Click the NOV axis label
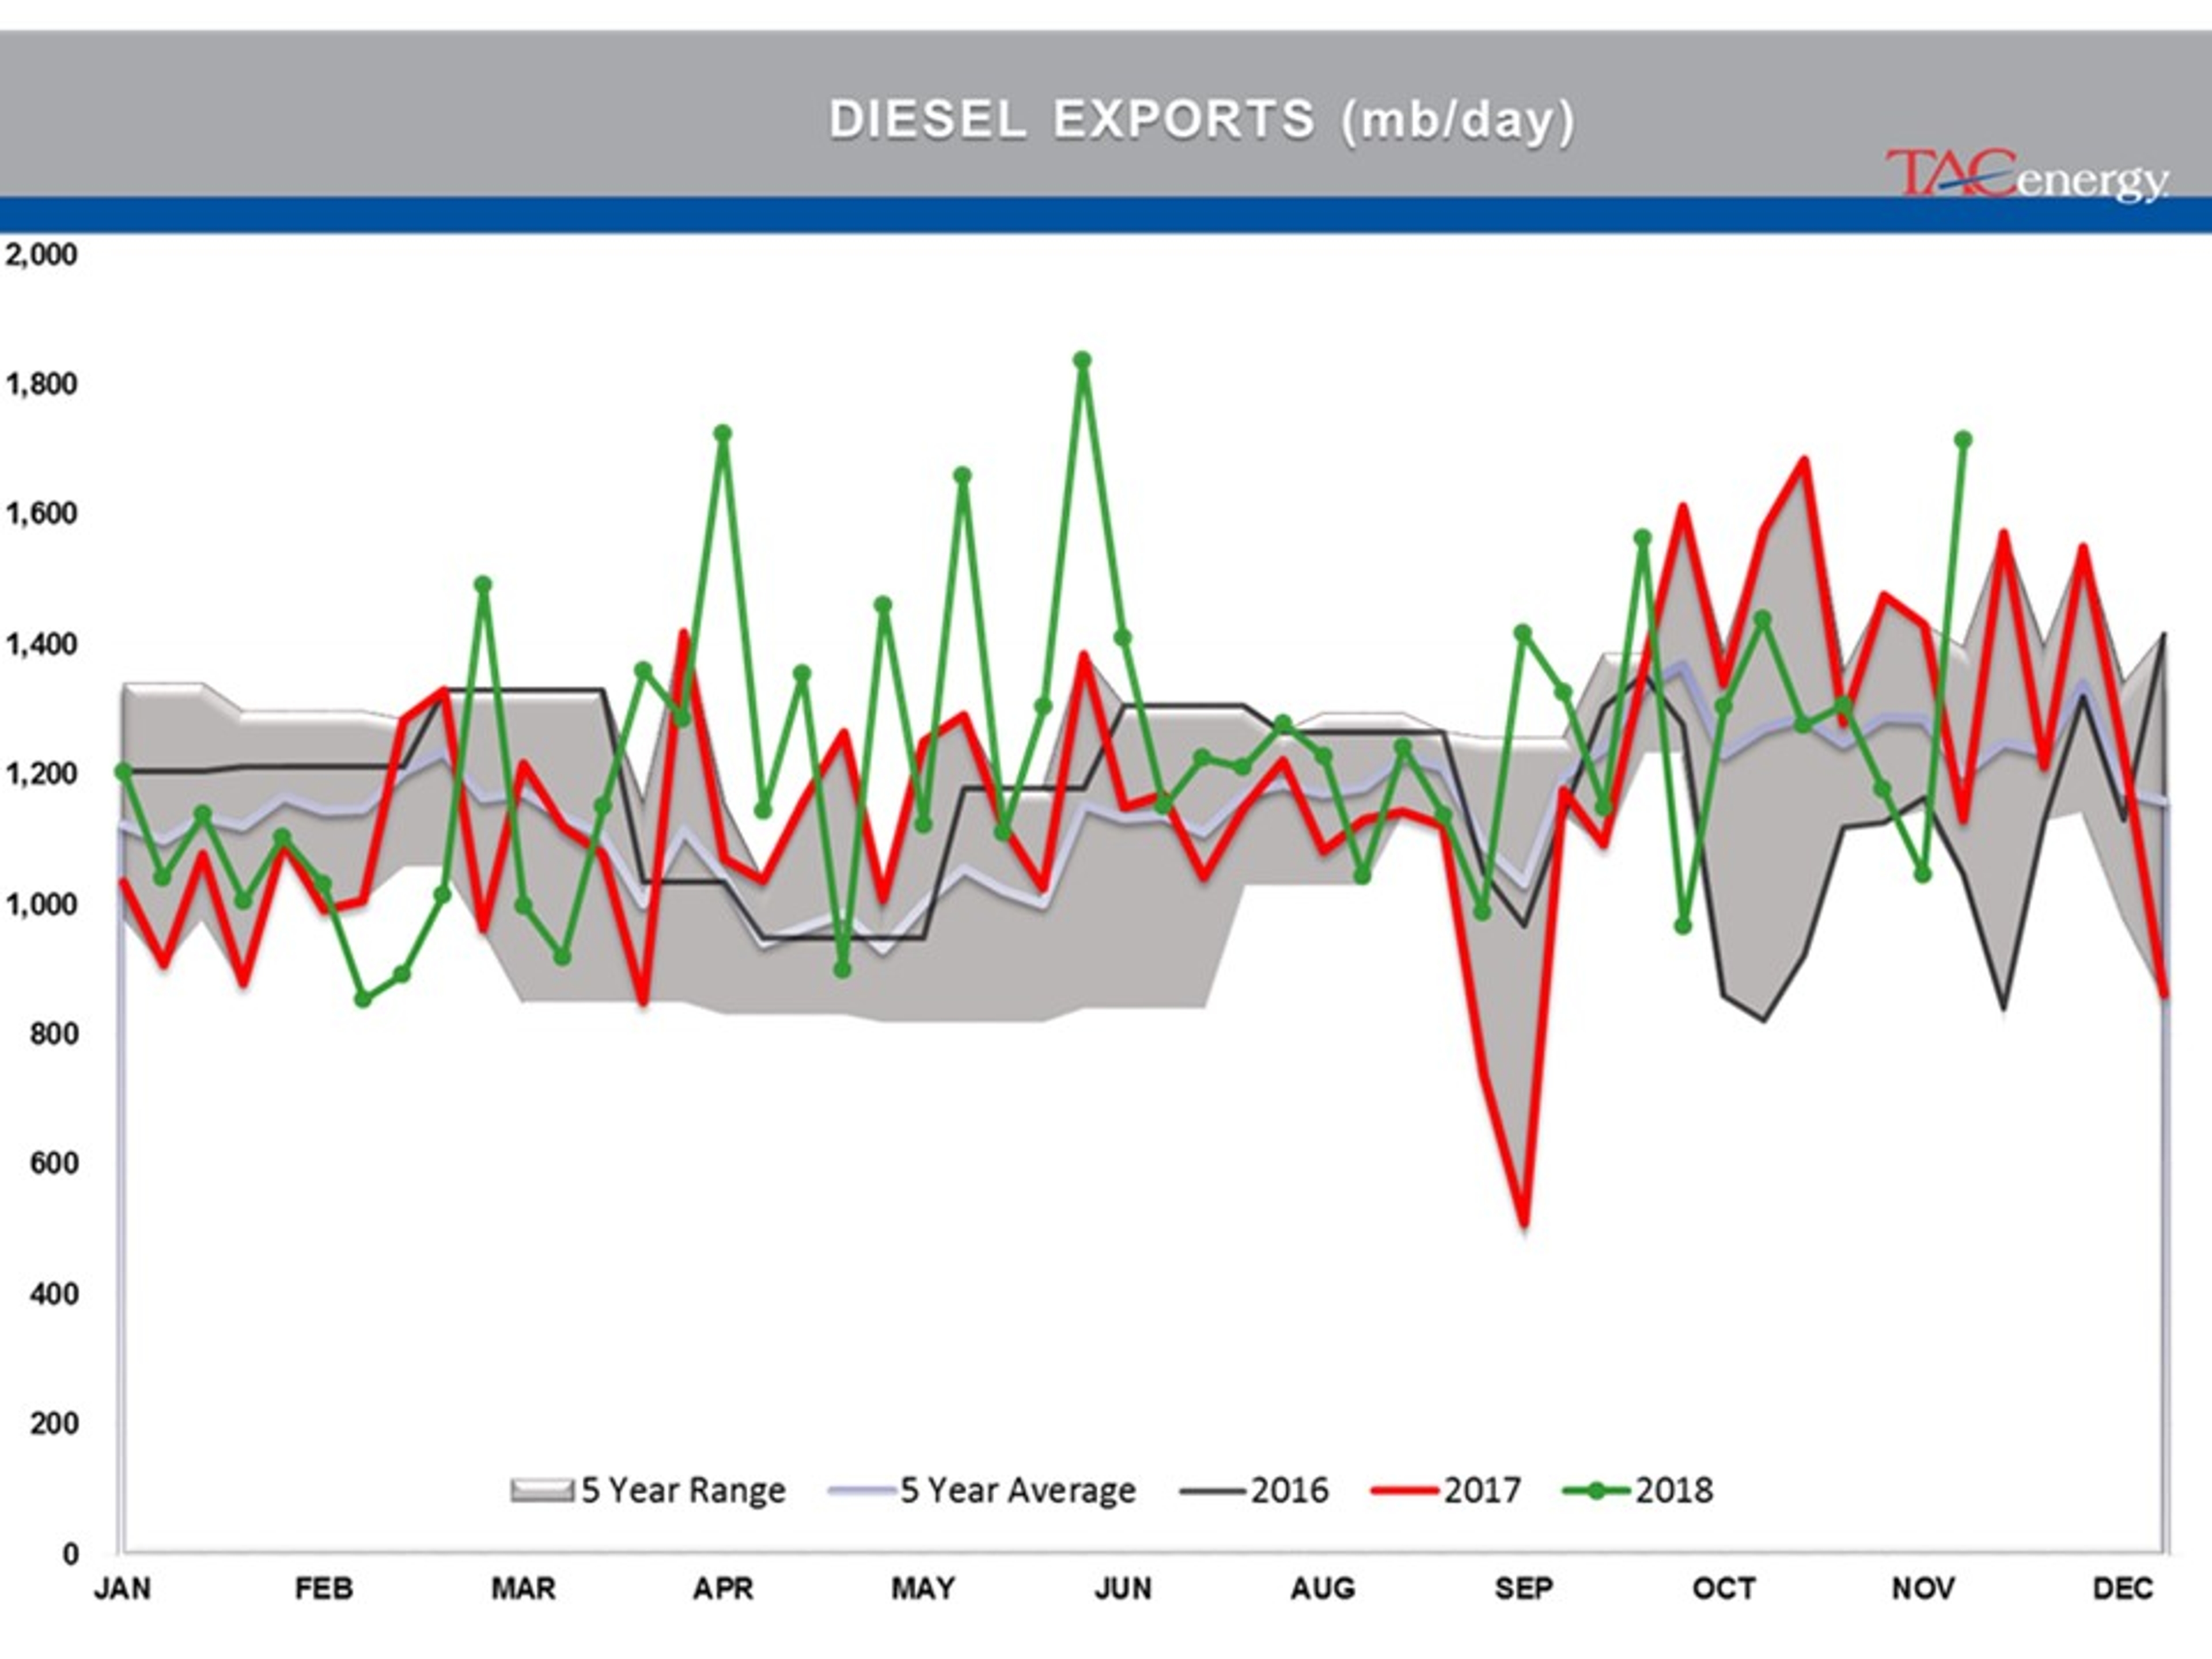 click(1923, 1588)
